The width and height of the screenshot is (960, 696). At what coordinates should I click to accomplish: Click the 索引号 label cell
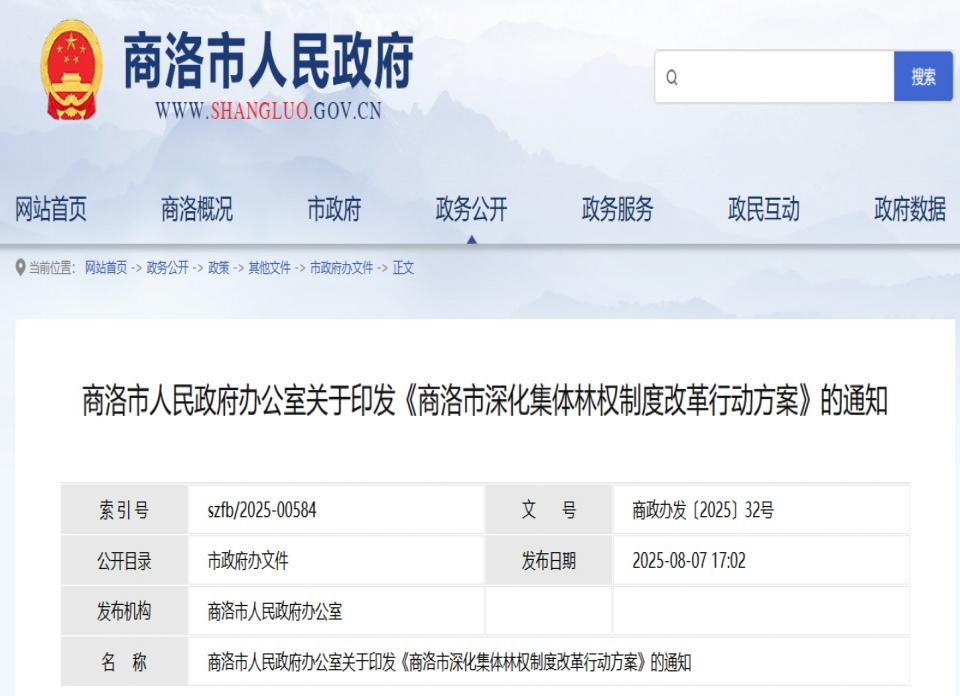(124, 509)
